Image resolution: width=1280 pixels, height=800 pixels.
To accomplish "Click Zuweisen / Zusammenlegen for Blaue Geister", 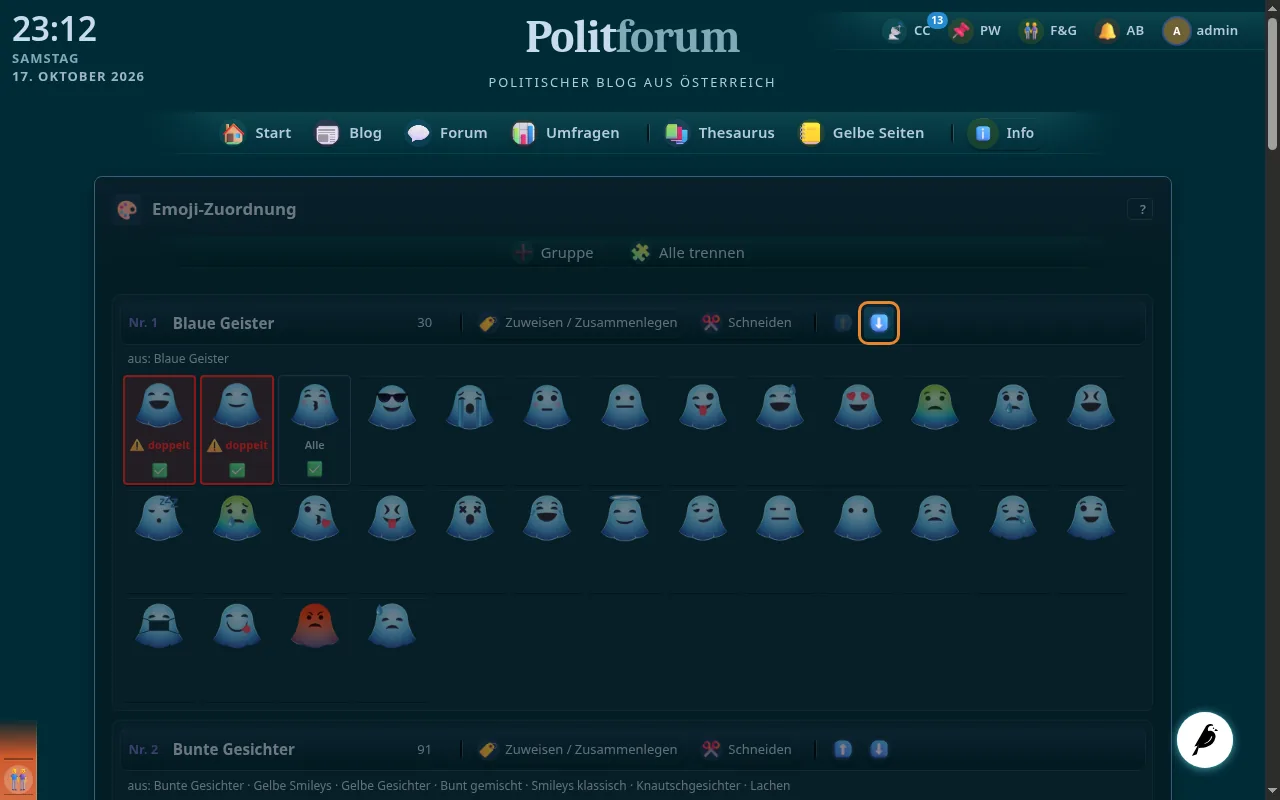I will coord(578,323).
